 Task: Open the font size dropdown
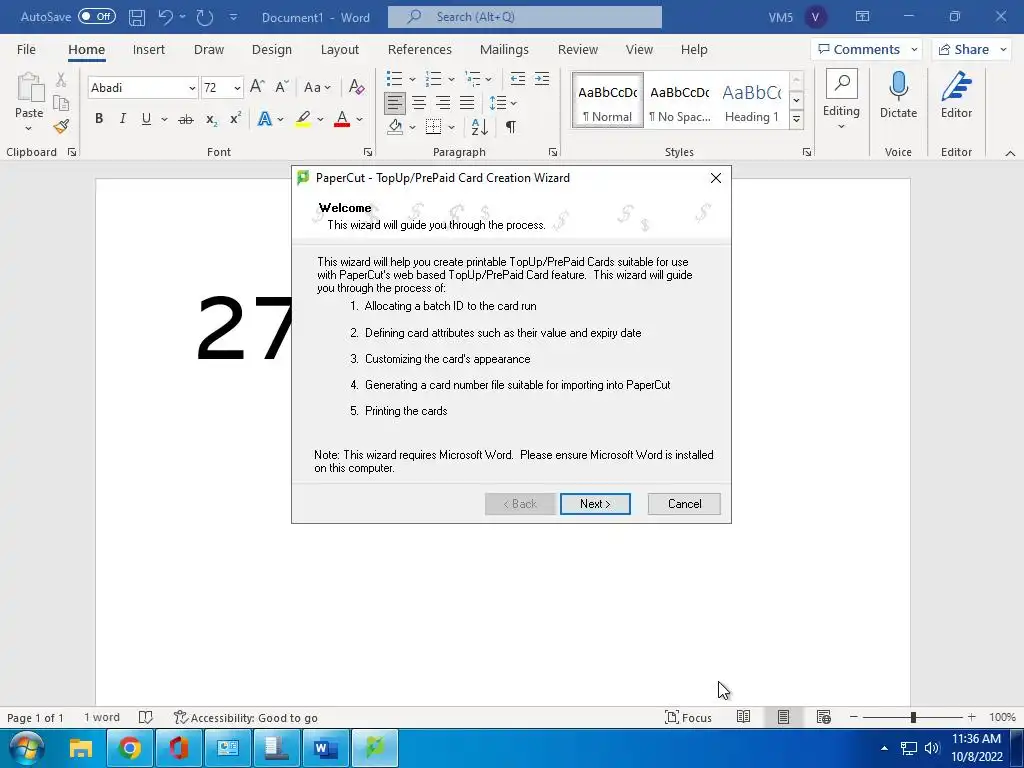click(237, 88)
